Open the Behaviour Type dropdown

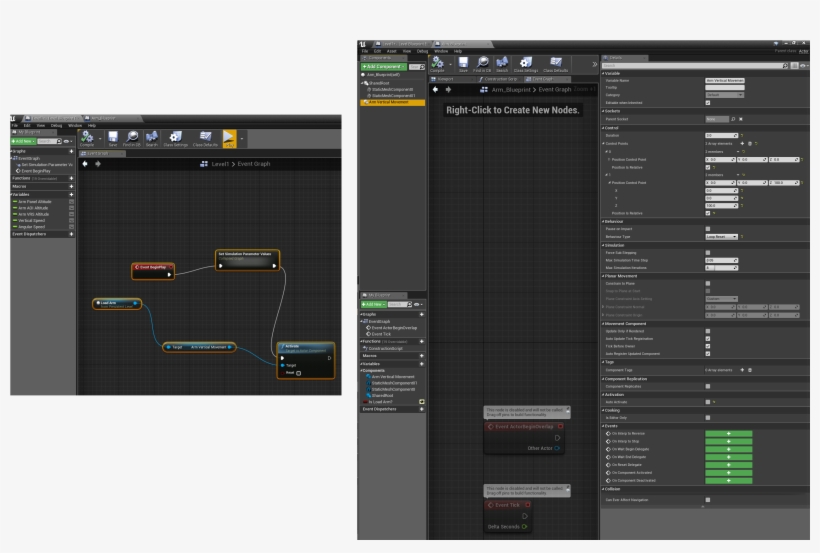click(721, 236)
